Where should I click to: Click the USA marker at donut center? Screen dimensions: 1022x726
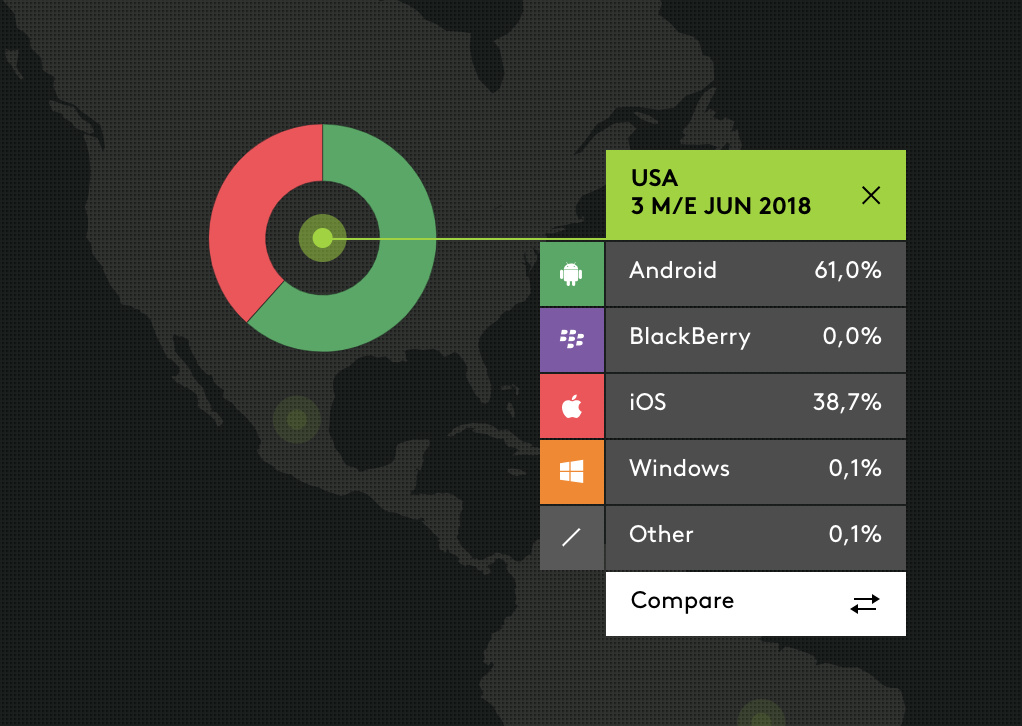coord(322,238)
